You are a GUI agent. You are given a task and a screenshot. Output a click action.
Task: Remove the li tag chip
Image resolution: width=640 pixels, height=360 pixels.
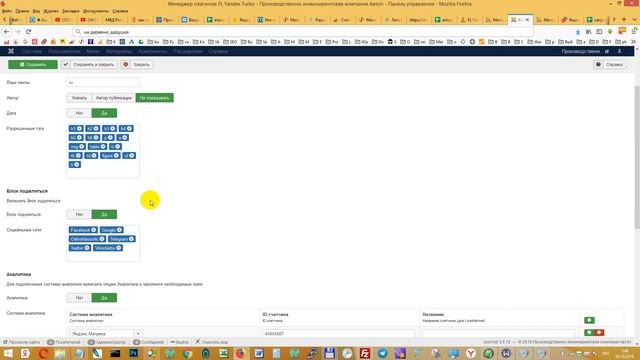[x=76, y=164]
